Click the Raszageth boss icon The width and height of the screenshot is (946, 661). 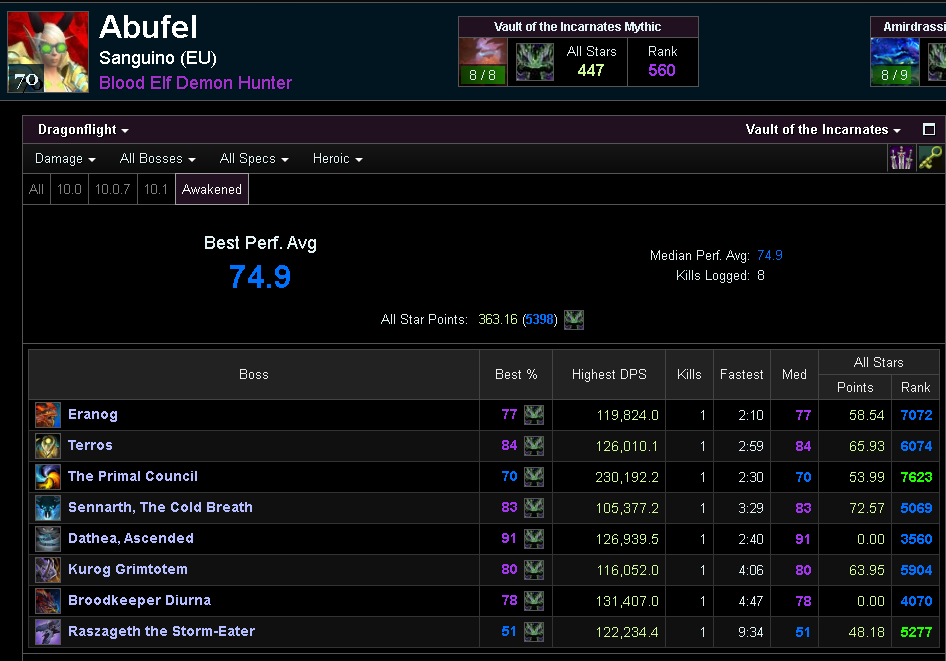tap(48, 632)
